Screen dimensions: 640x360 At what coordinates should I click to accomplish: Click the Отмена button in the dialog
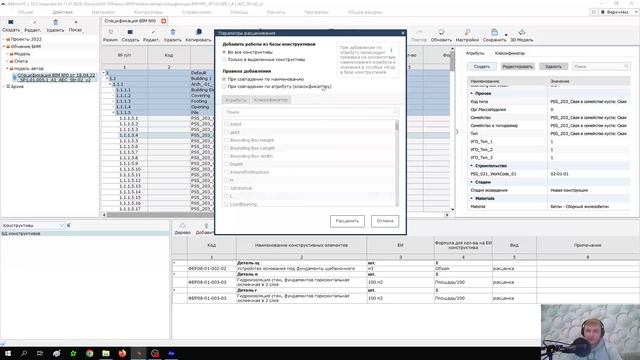pyautogui.click(x=384, y=221)
